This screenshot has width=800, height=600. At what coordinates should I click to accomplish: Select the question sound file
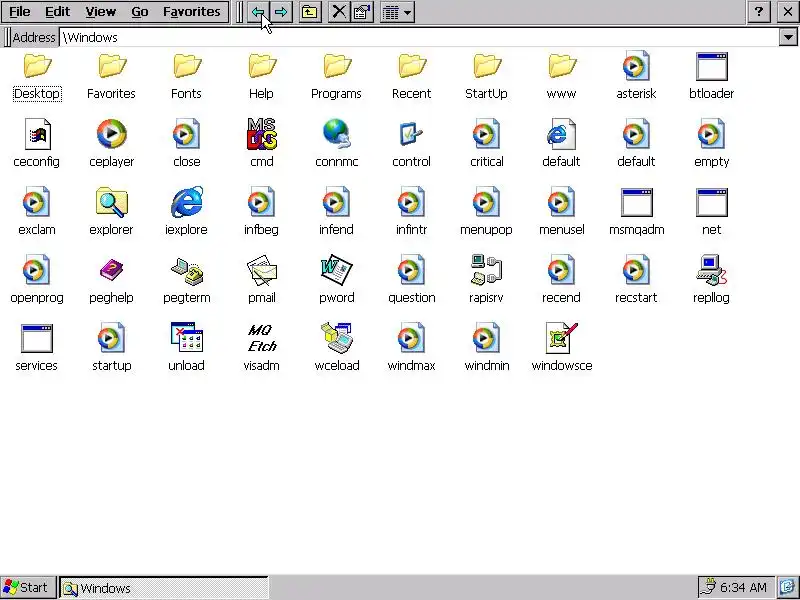(x=411, y=270)
